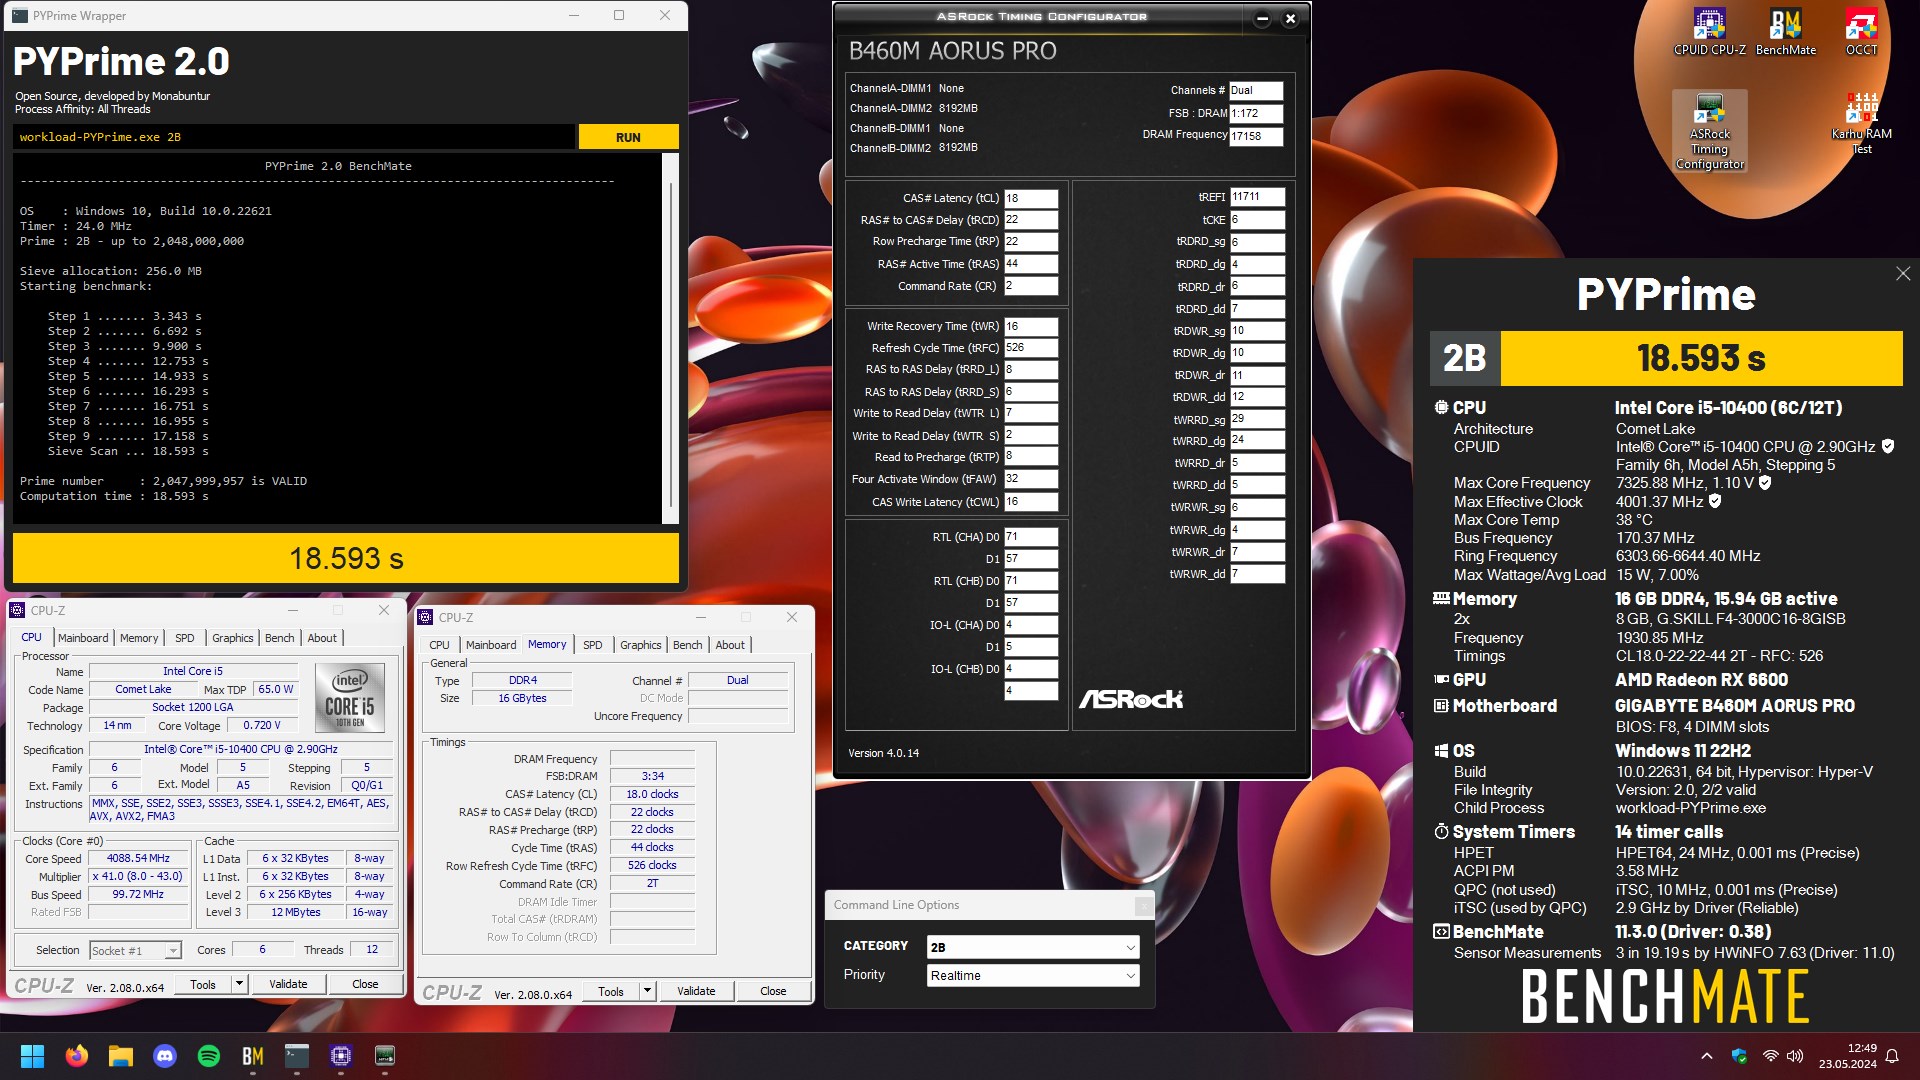The width and height of the screenshot is (1920, 1080).
Task: Open the OCCT desktop shortcut
Action: point(1861,31)
